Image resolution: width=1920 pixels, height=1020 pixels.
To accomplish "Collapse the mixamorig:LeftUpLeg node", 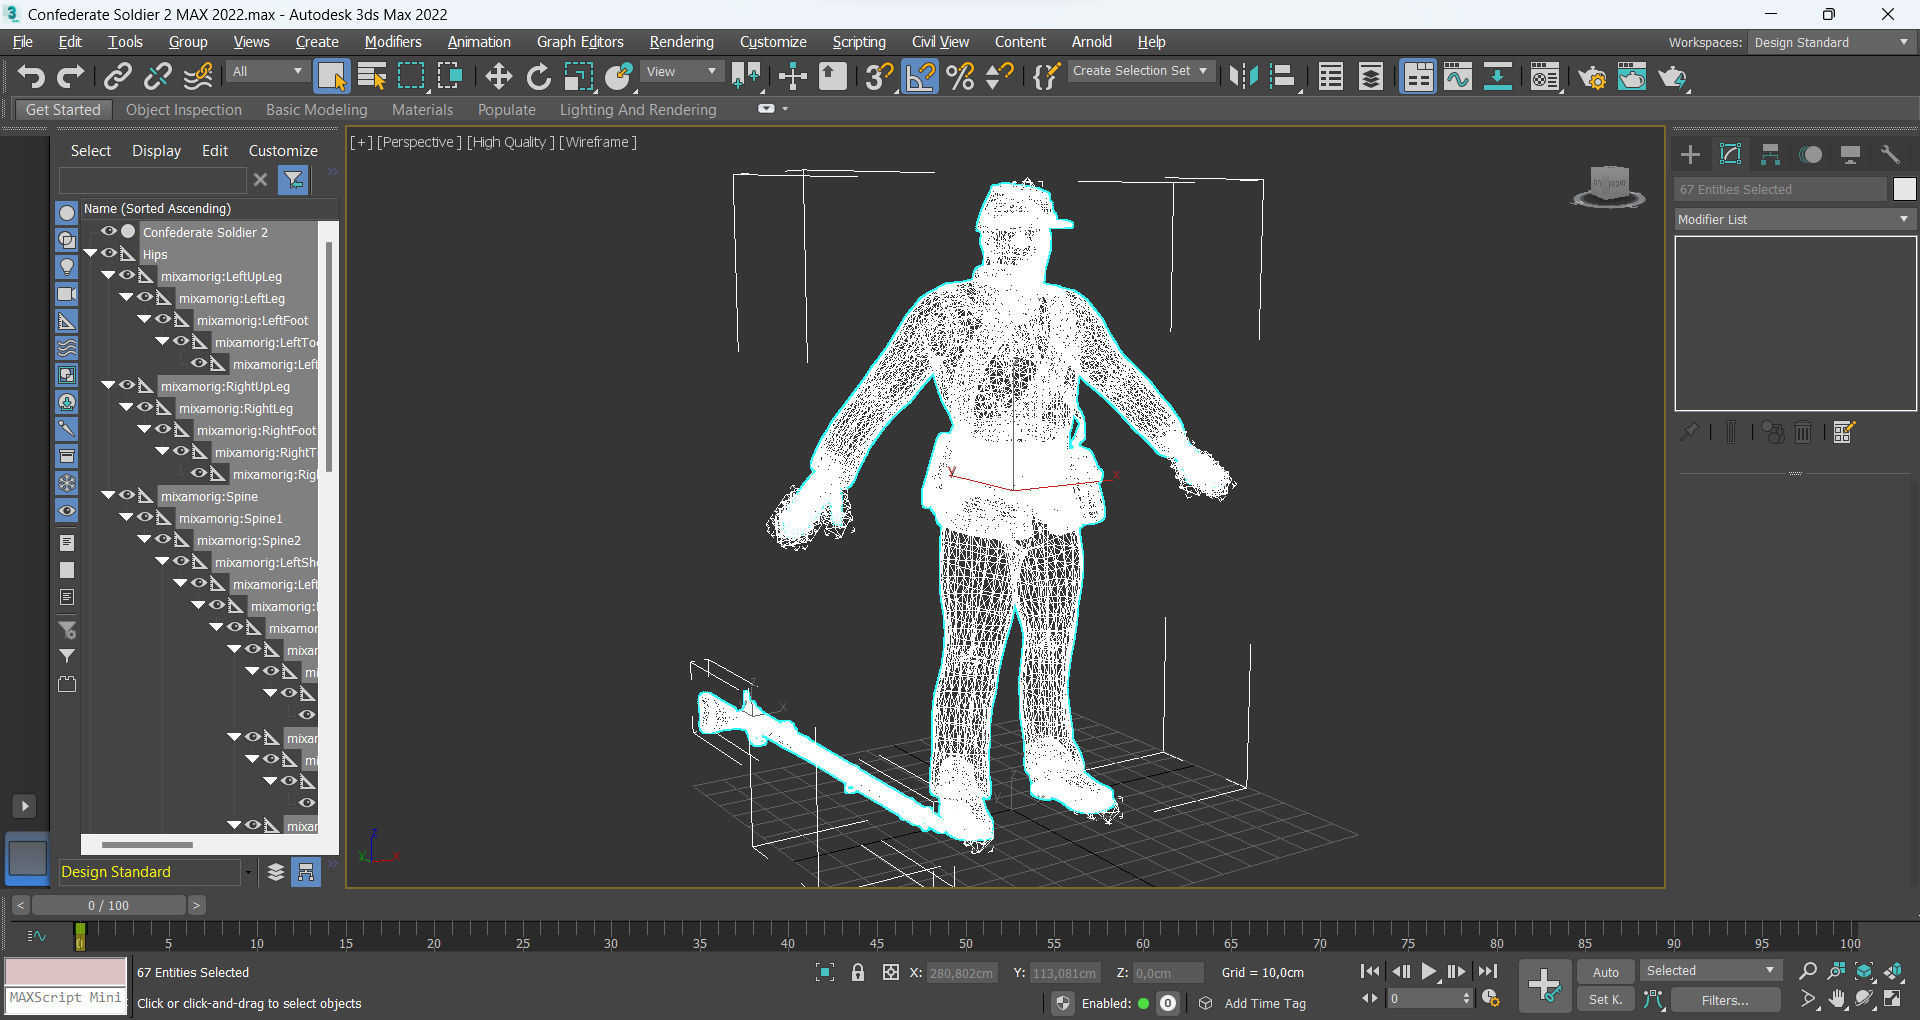I will coord(108,275).
